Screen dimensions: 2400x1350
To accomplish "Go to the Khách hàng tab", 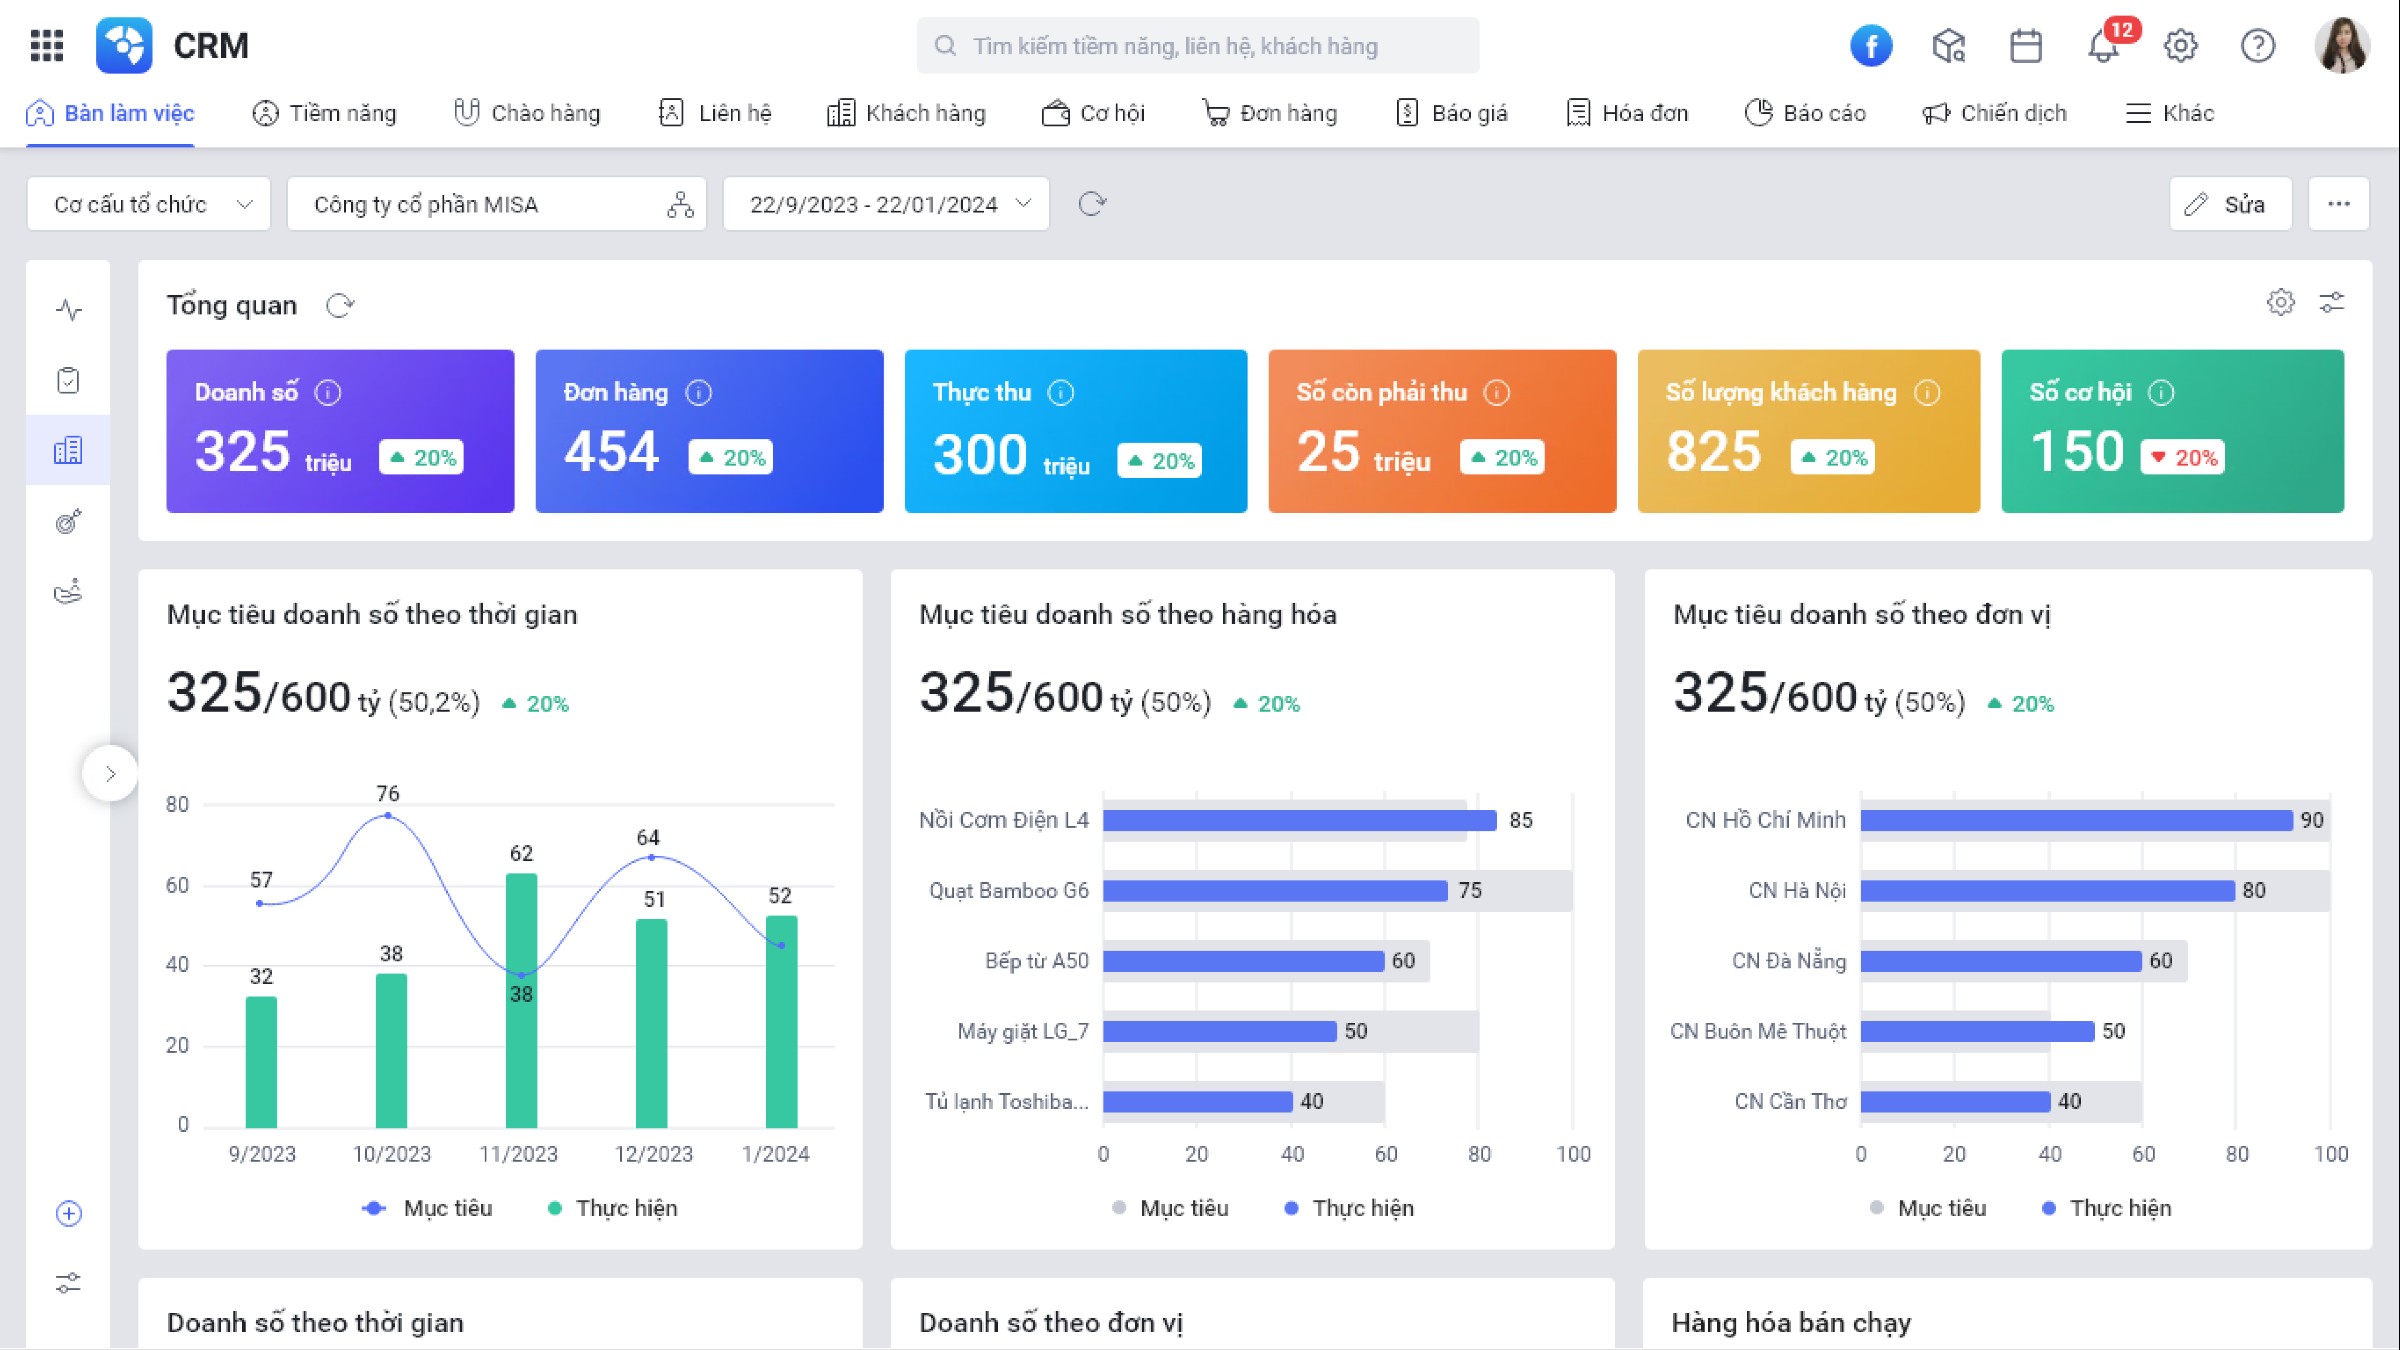I will [906, 113].
